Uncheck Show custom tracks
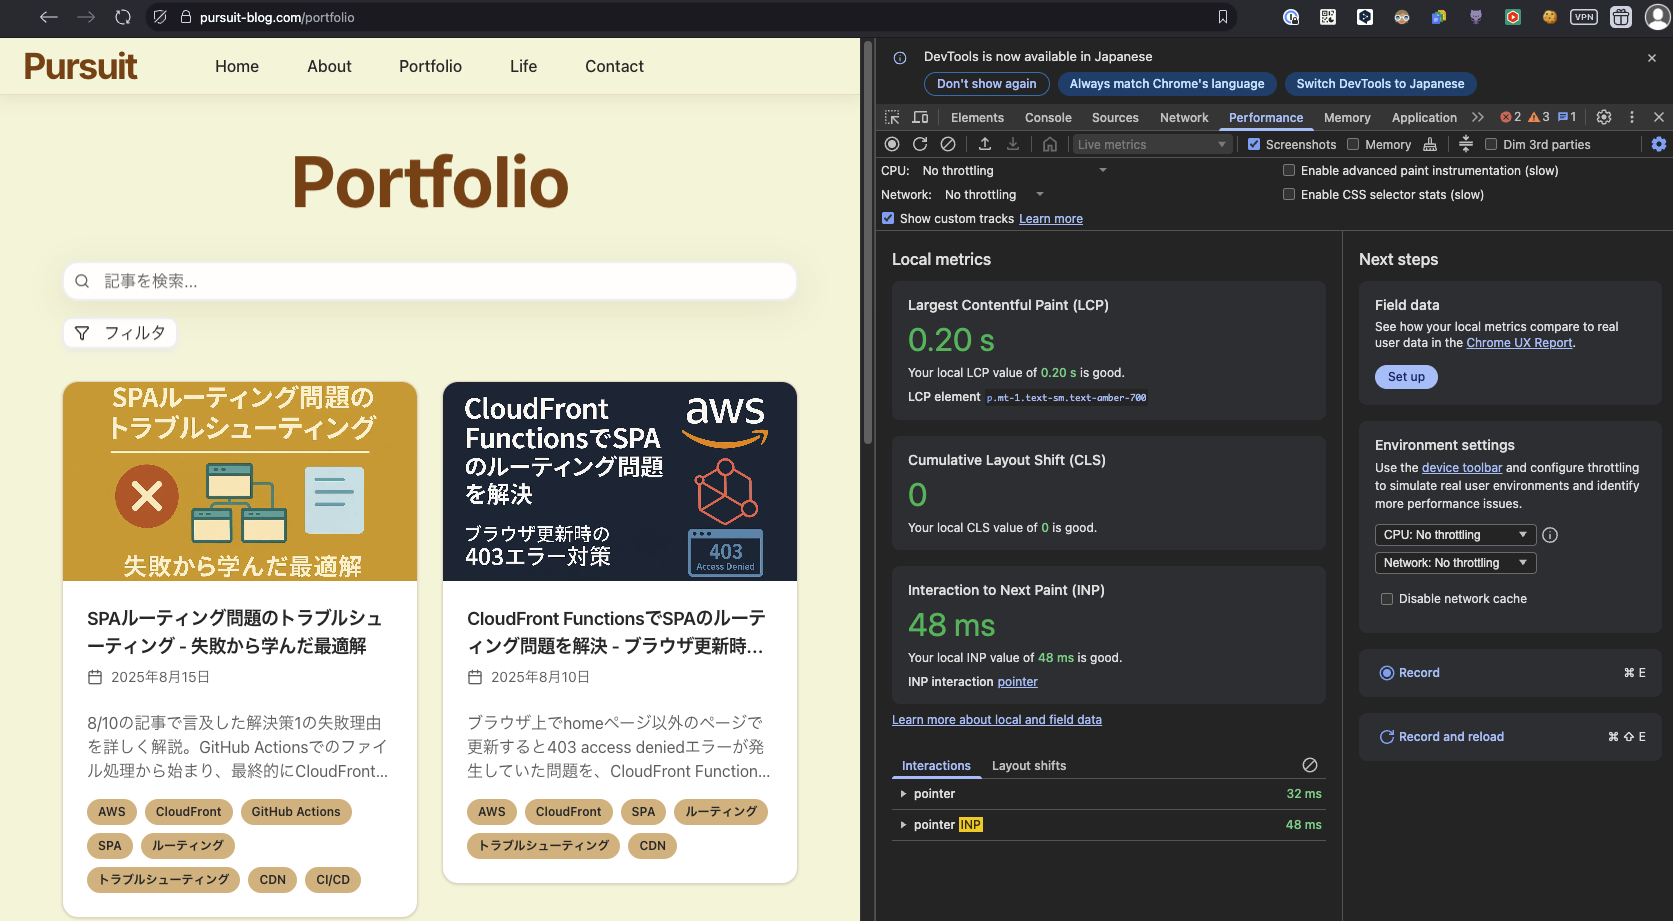Image resolution: width=1673 pixels, height=921 pixels. point(888,218)
